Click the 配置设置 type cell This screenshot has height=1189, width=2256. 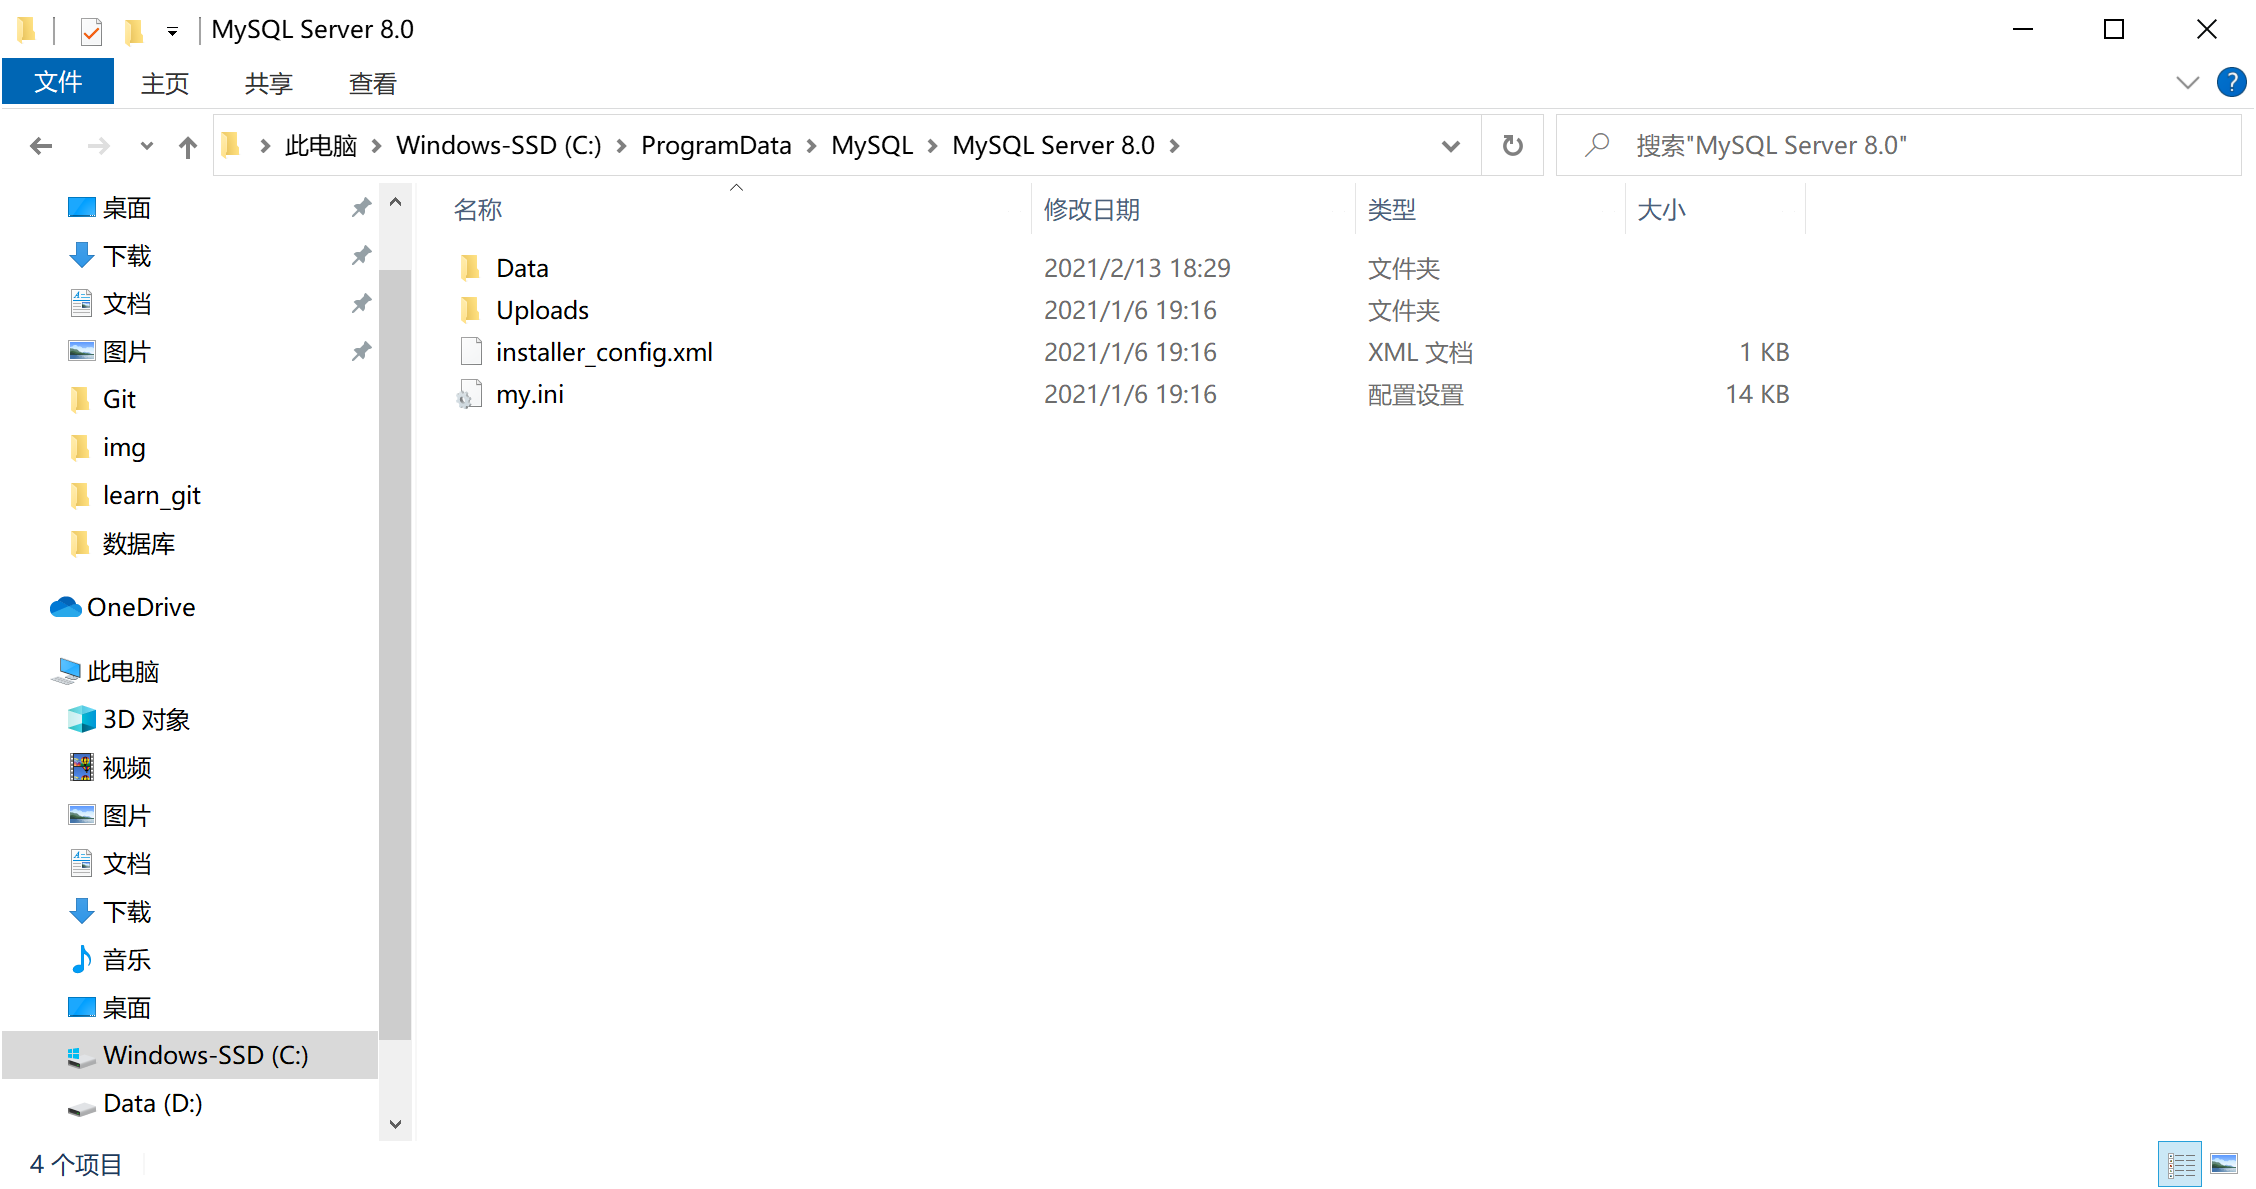pyautogui.click(x=1416, y=394)
